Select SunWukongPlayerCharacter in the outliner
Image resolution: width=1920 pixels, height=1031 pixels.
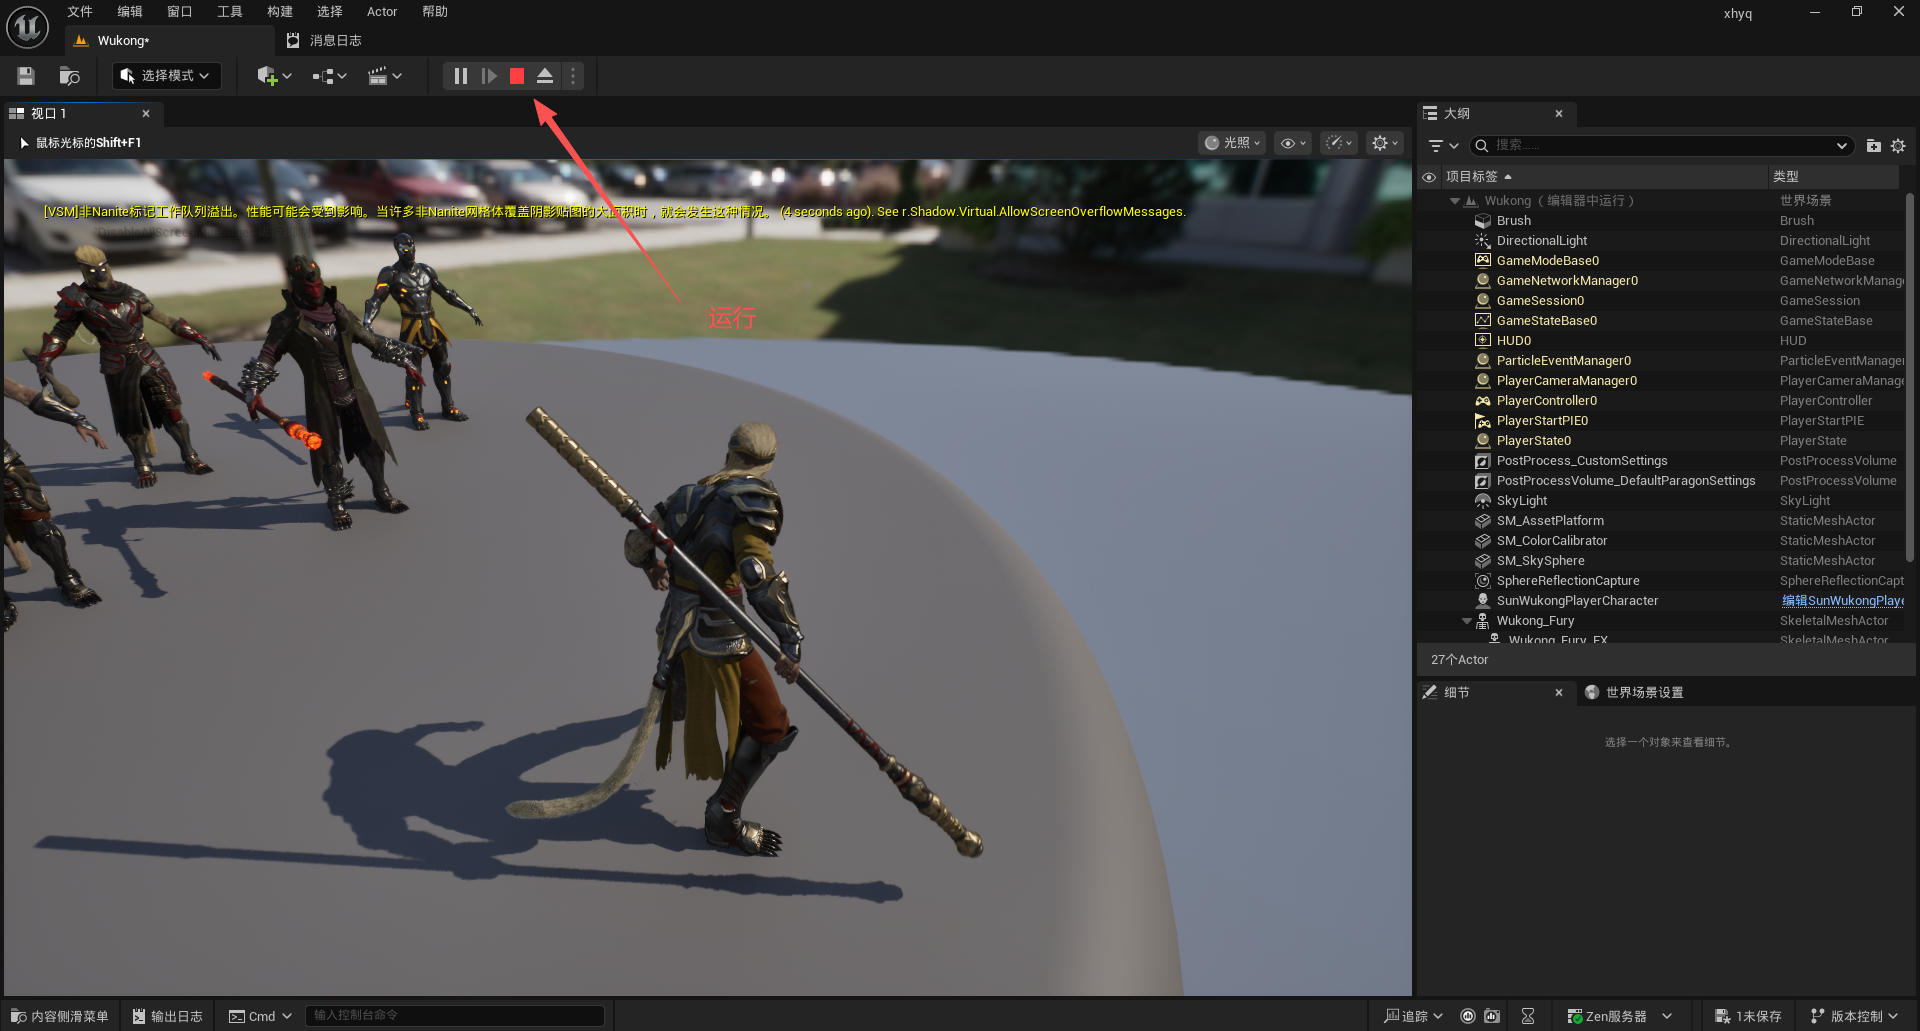(x=1662, y=601)
